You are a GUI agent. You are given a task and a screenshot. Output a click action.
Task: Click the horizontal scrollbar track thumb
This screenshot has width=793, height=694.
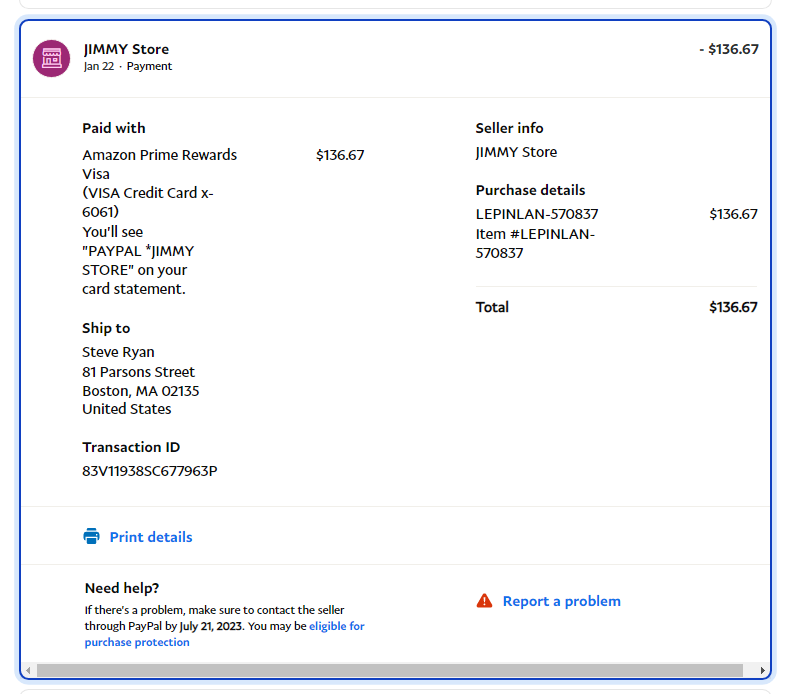[389, 670]
